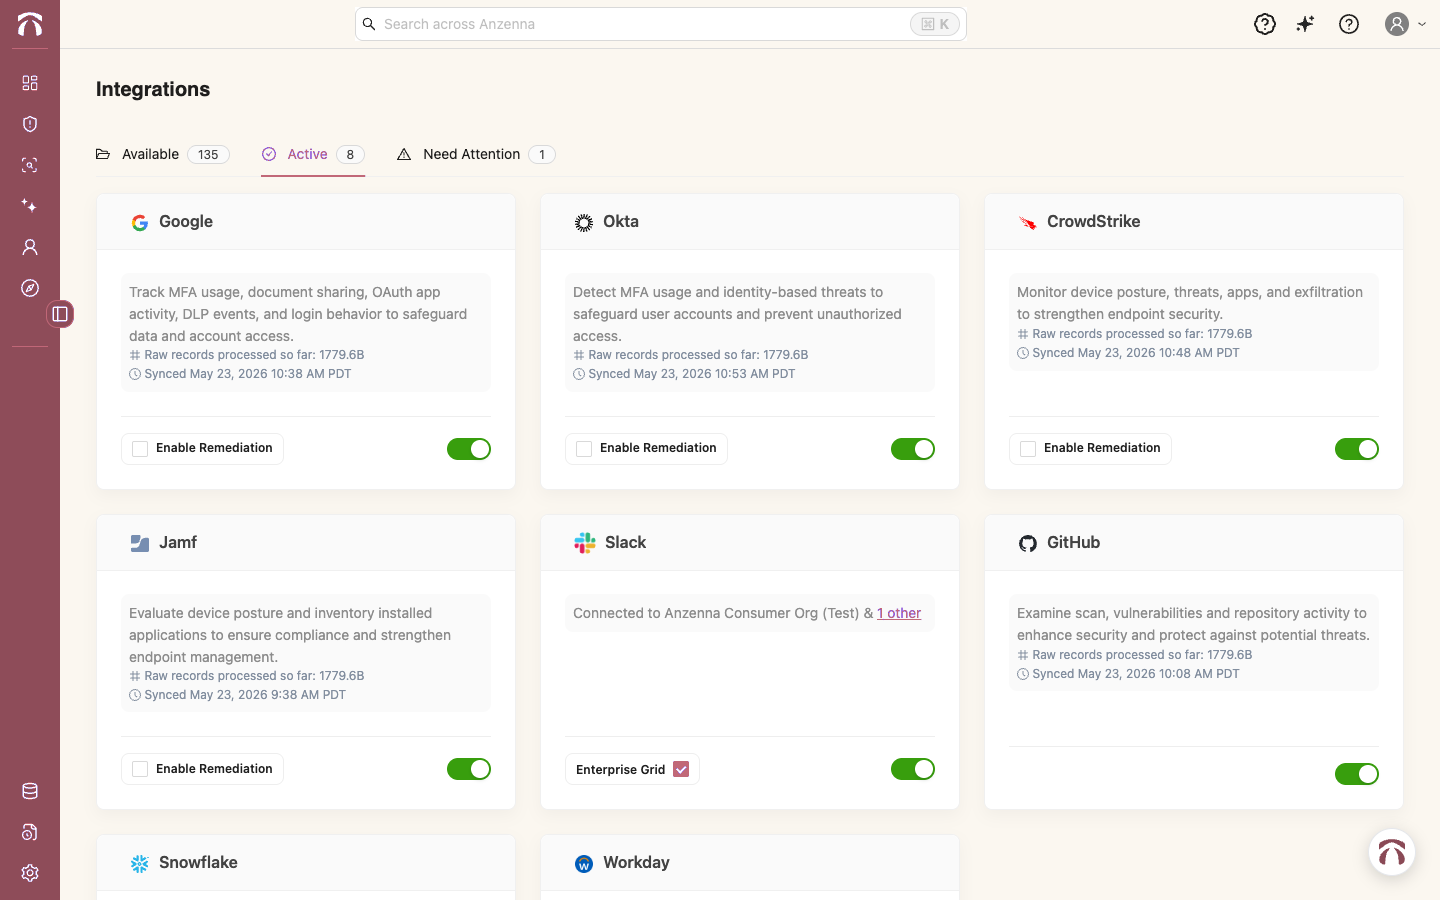Check Enable Remediation for CrowdStrike
Image resolution: width=1440 pixels, height=900 pixels.
tap(1028, 449)
